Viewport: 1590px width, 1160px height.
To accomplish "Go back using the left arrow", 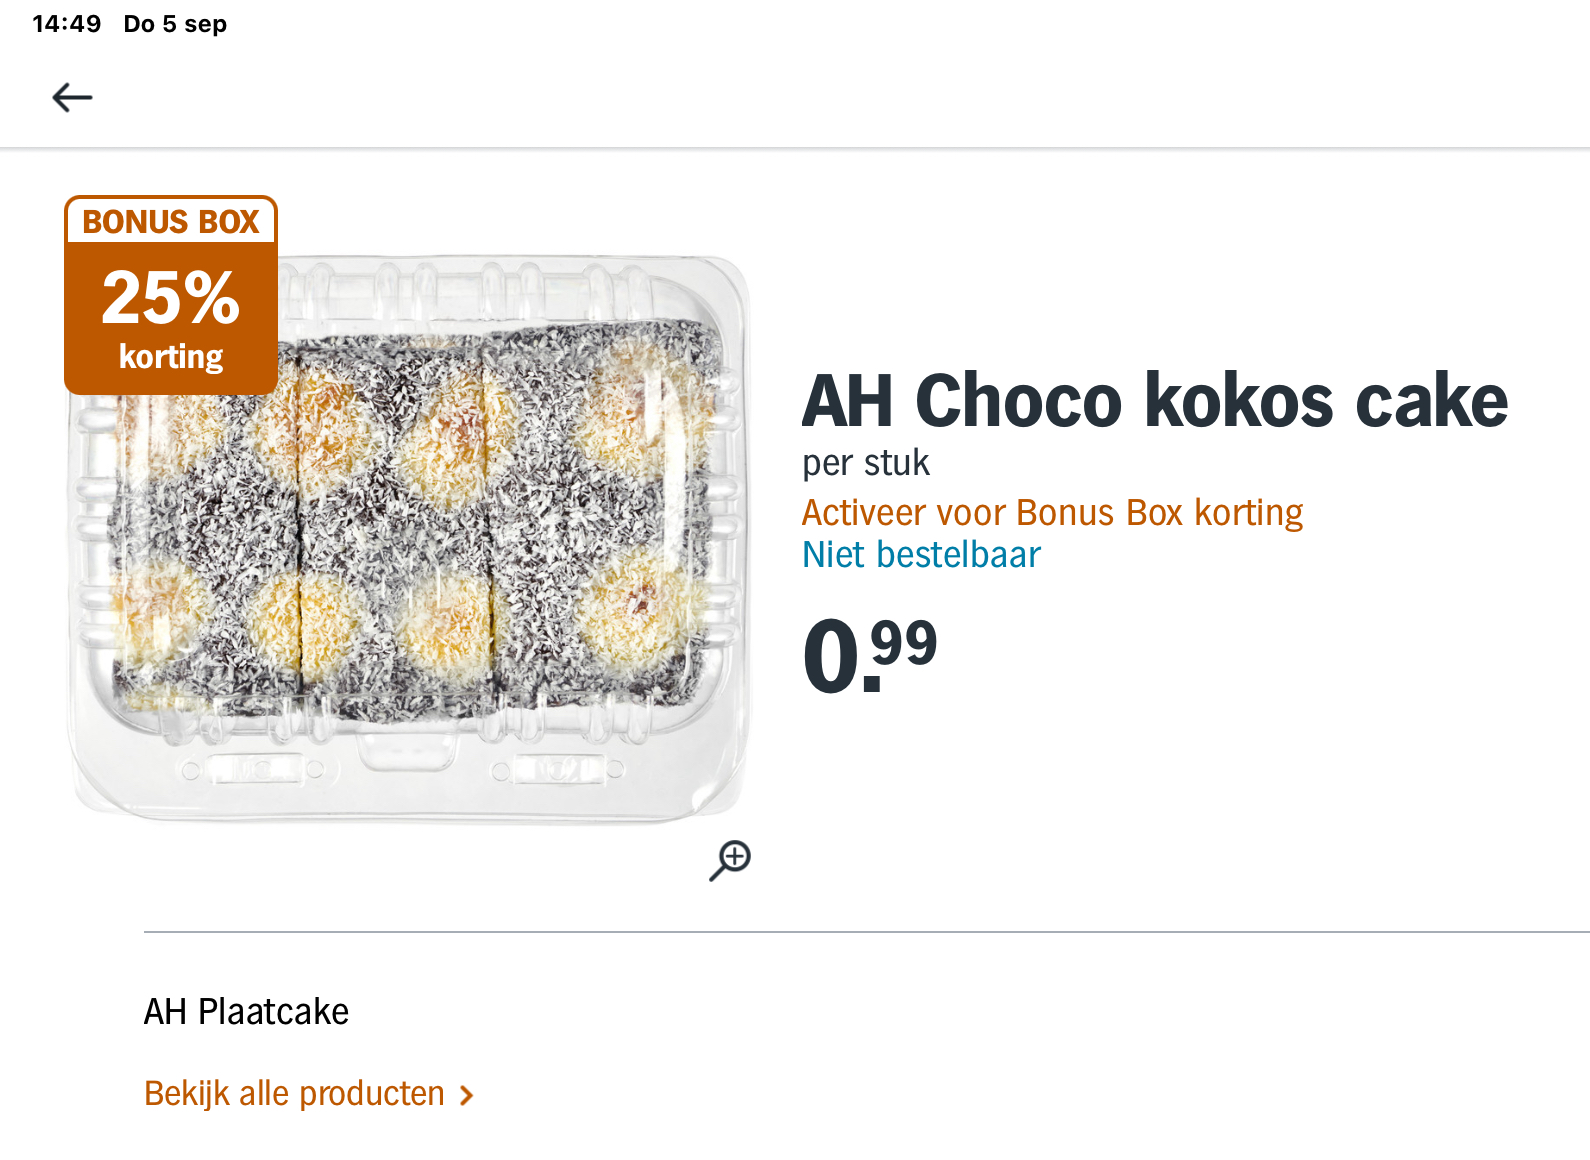I will (x=72, y=97).
